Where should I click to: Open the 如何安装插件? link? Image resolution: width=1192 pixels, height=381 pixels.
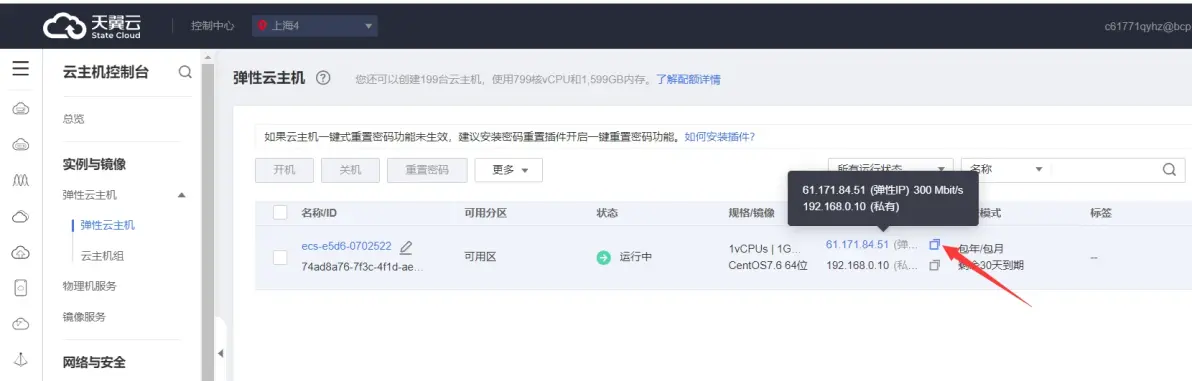[719, 137]
